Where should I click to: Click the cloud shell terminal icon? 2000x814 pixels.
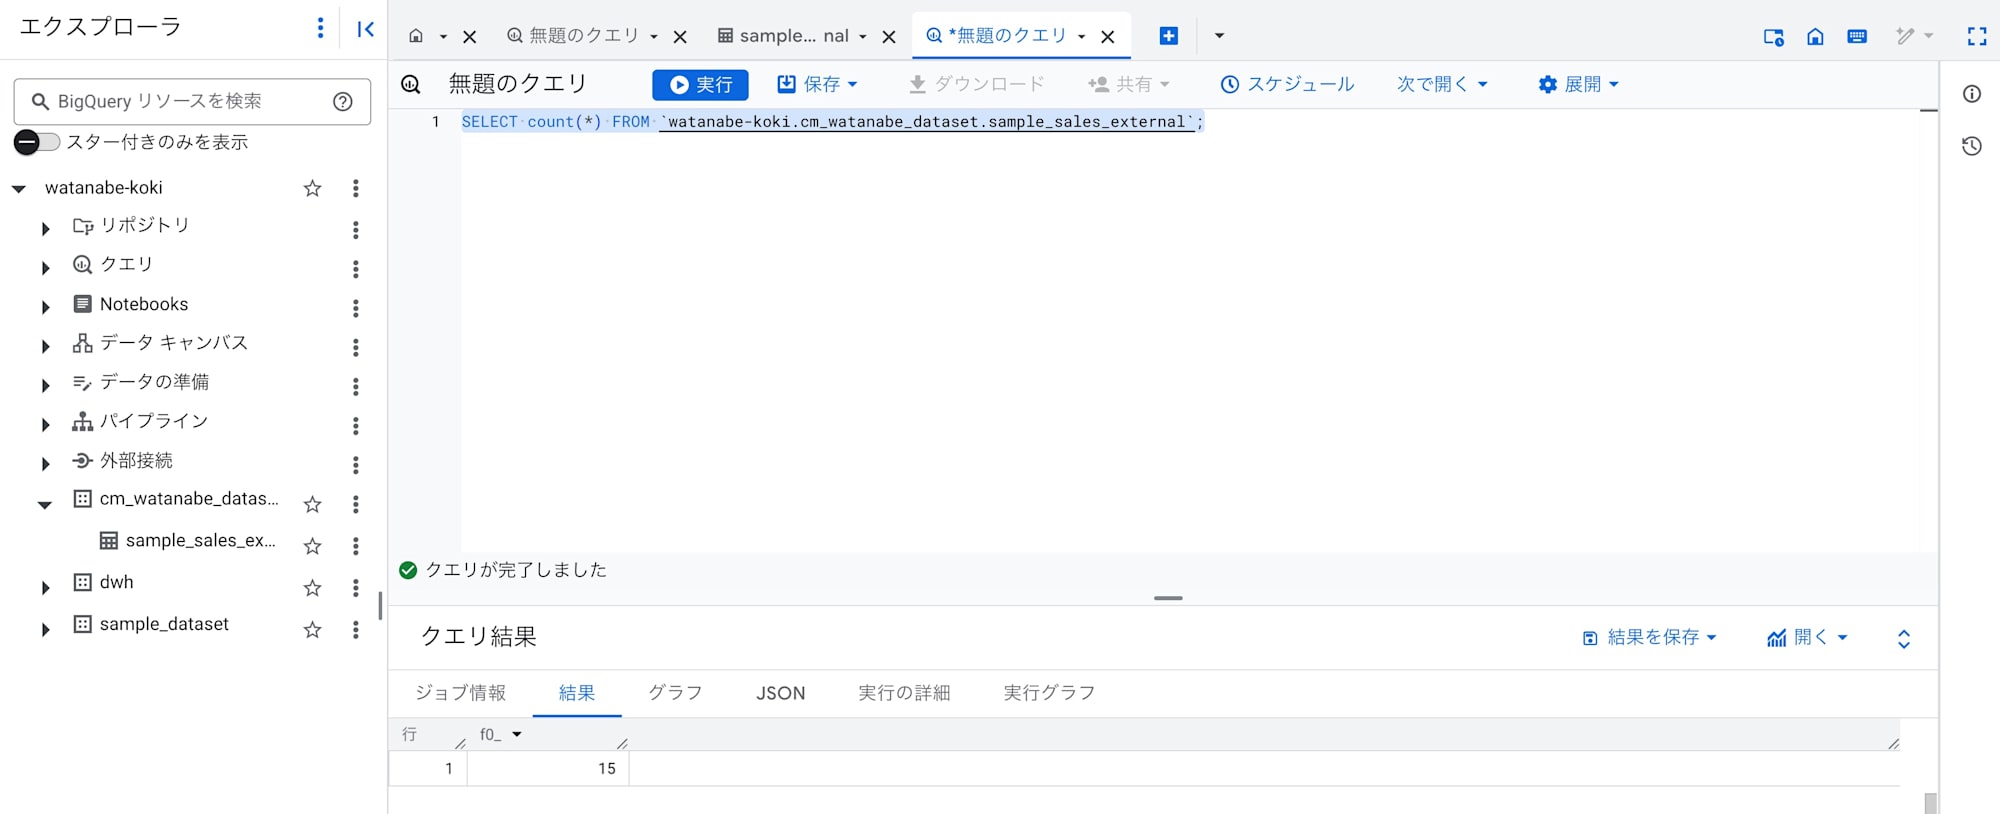(1774, 37)
